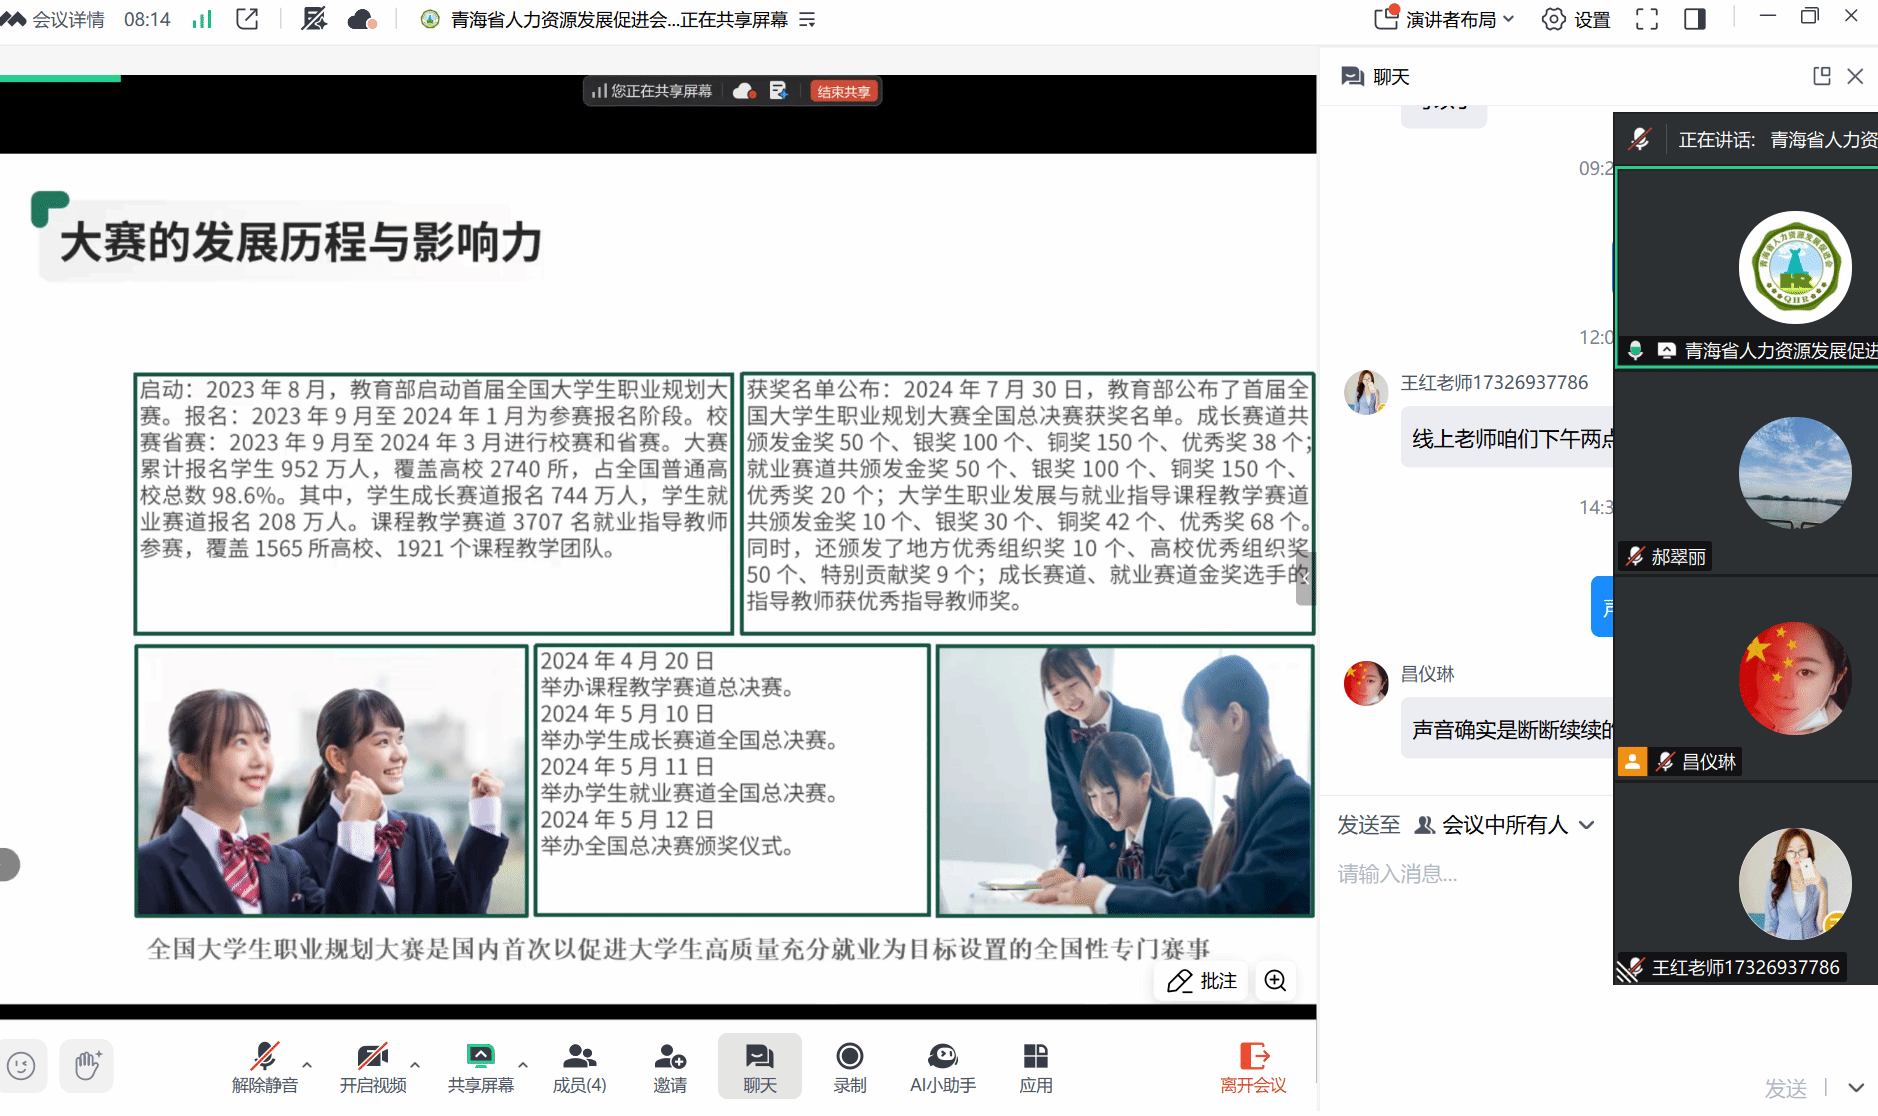This screenshot has width=1878, height=1116.
Task: Select 王红老师17326937786 participant tile
Action: 1746,884
